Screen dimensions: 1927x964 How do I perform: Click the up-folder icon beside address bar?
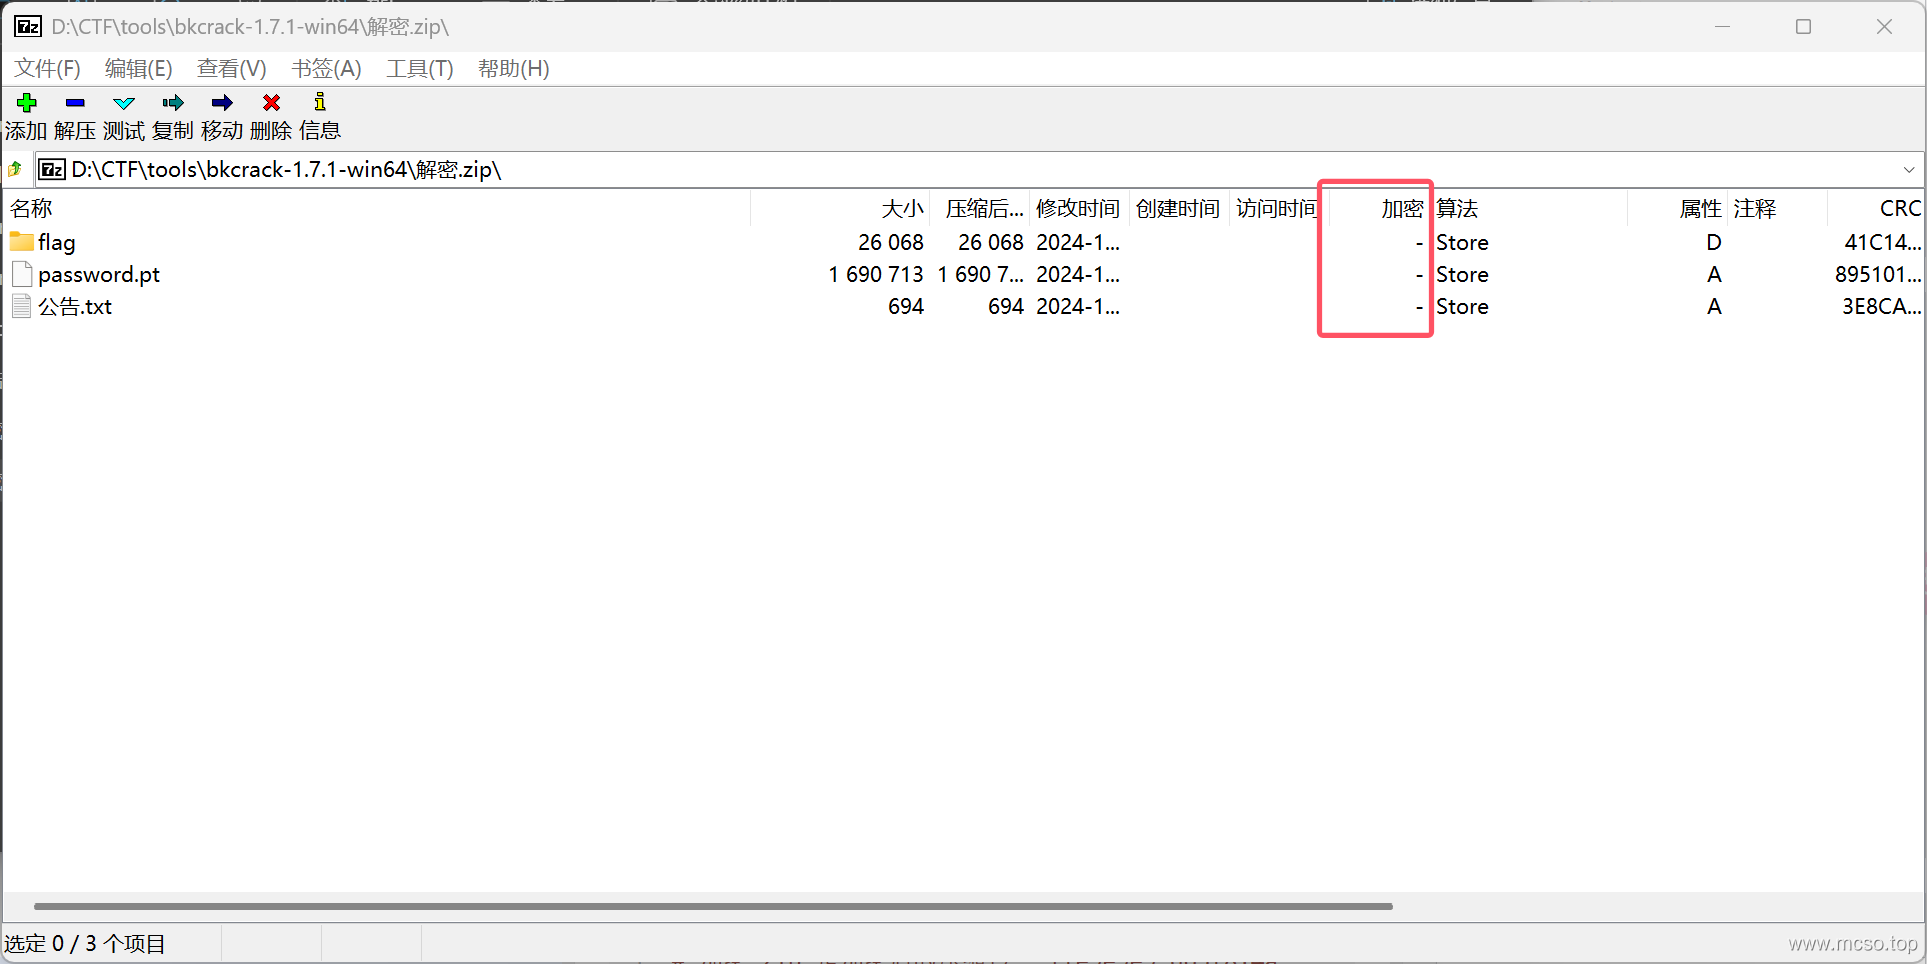tap(15, 169)
